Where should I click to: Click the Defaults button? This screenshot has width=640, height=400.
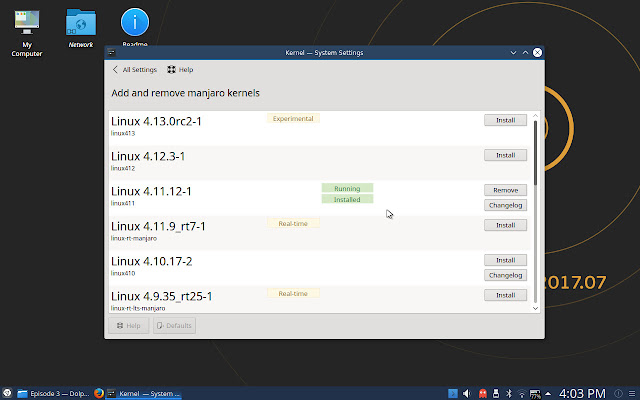pyautogui.click(x=174, y=325)
